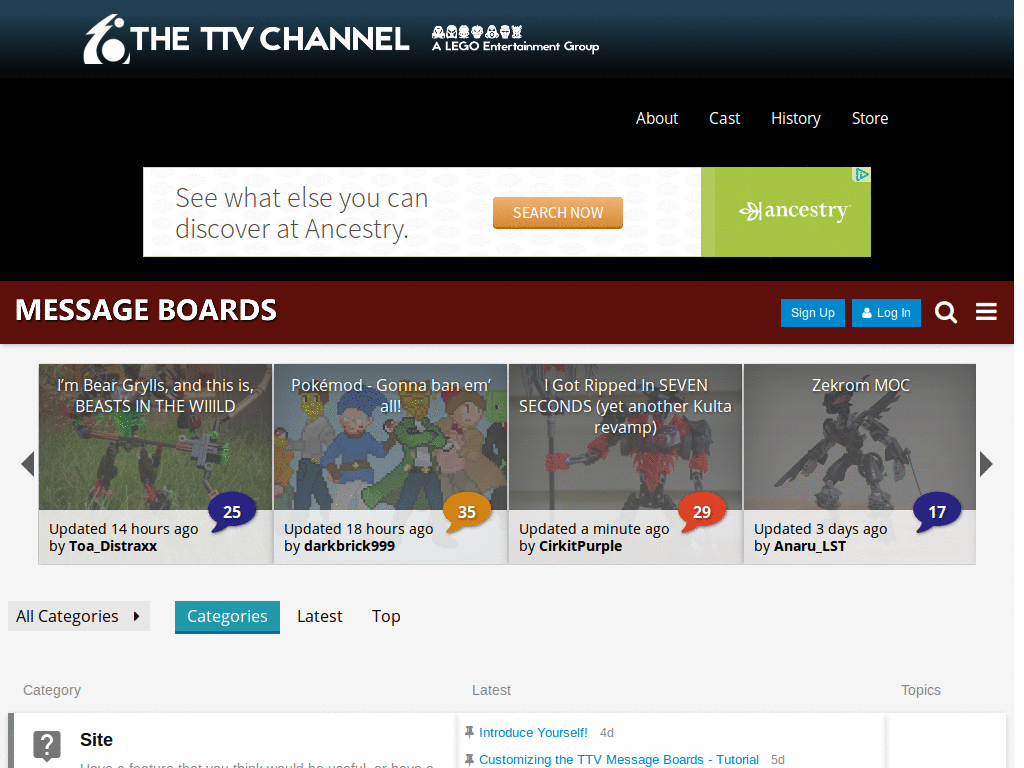Click the TTV Channel logo
The height and width of the screenshot is (768, 1024).
pyautogui.click(x=246, y=39)
